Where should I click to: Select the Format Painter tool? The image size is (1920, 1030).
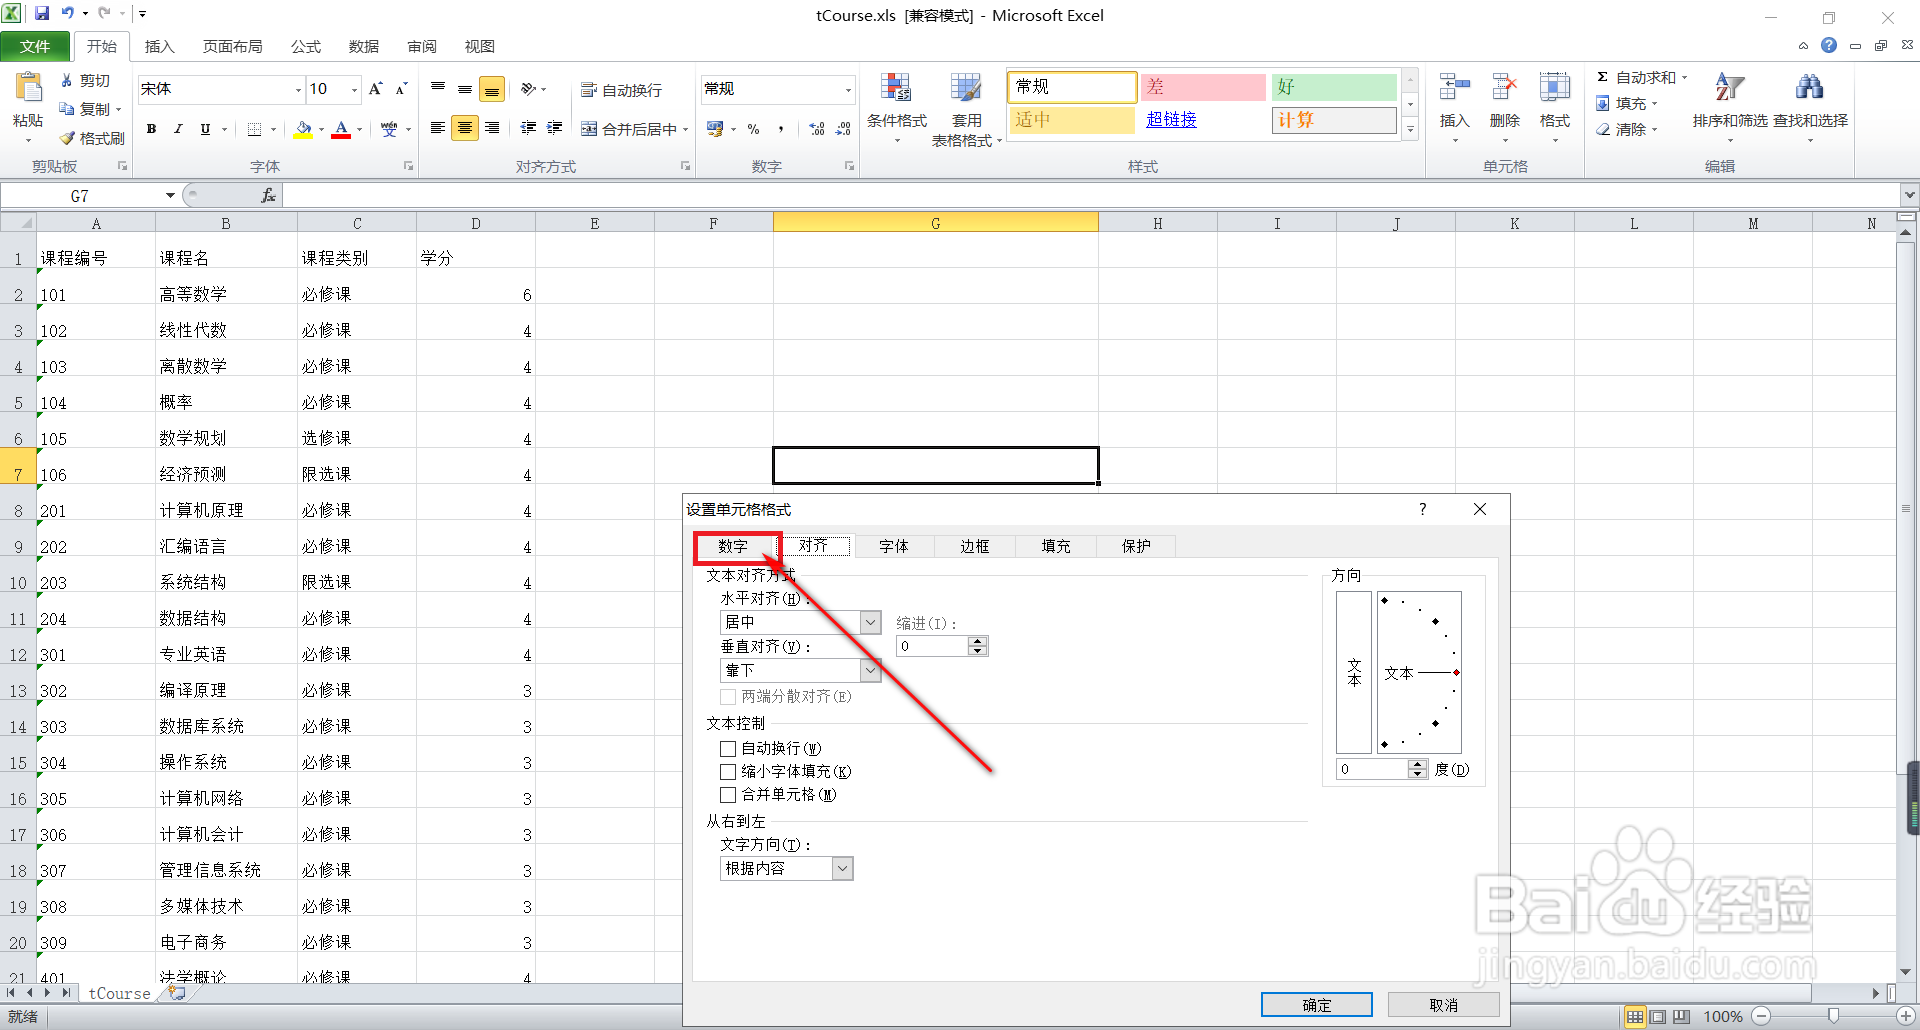[92, 138]
